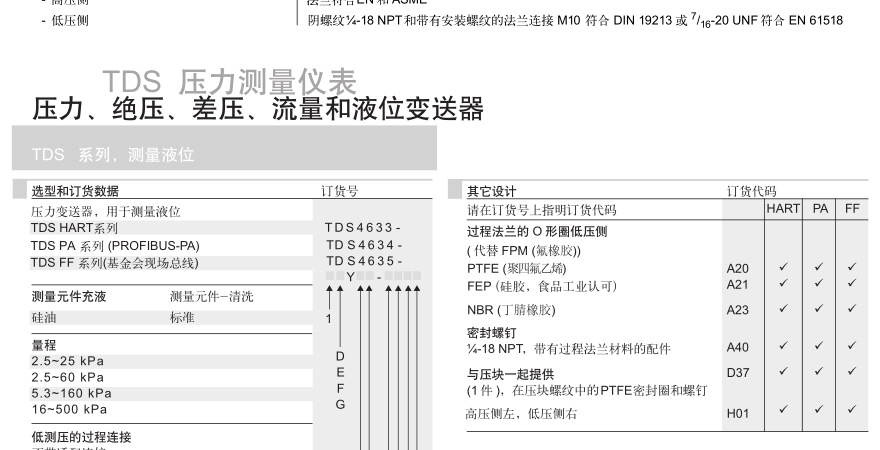Click order code "A21"
This screenshot has height=450, width=880.
[737, 284]
